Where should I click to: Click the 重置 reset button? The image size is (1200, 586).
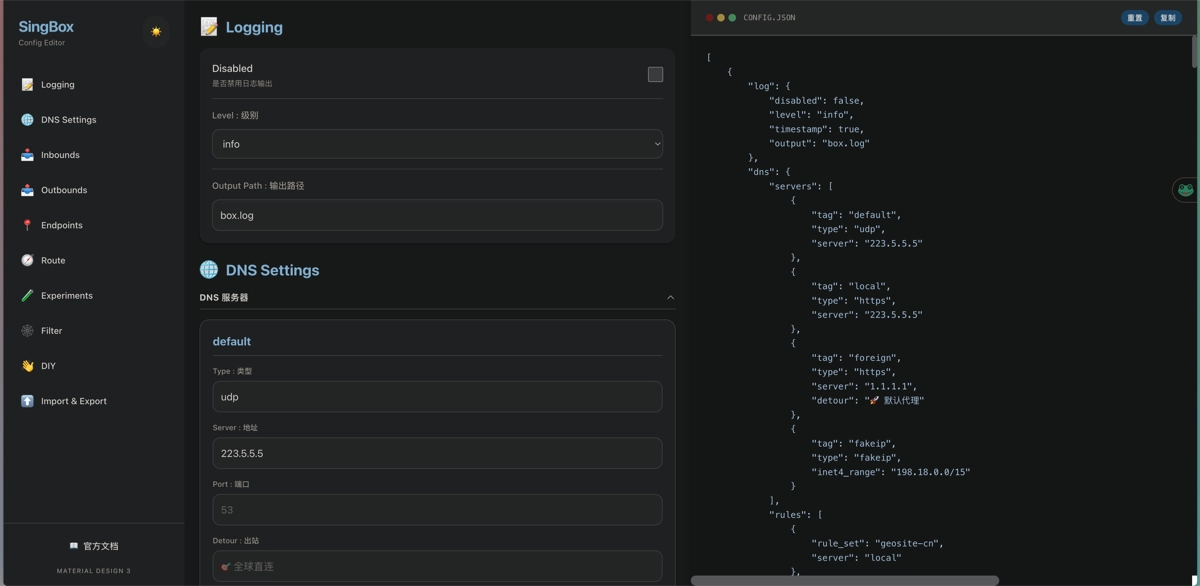point(1134,18)
